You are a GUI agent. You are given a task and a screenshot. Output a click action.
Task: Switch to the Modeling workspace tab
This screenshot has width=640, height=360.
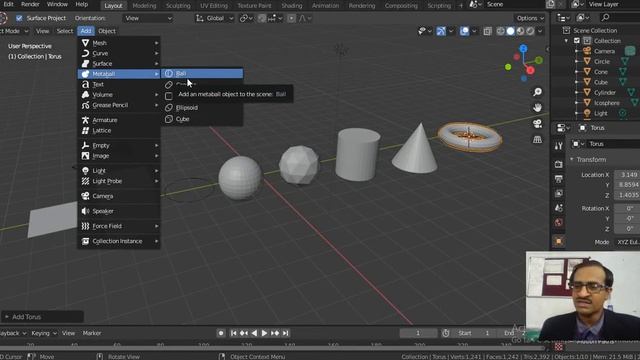[x=144, y=6]
